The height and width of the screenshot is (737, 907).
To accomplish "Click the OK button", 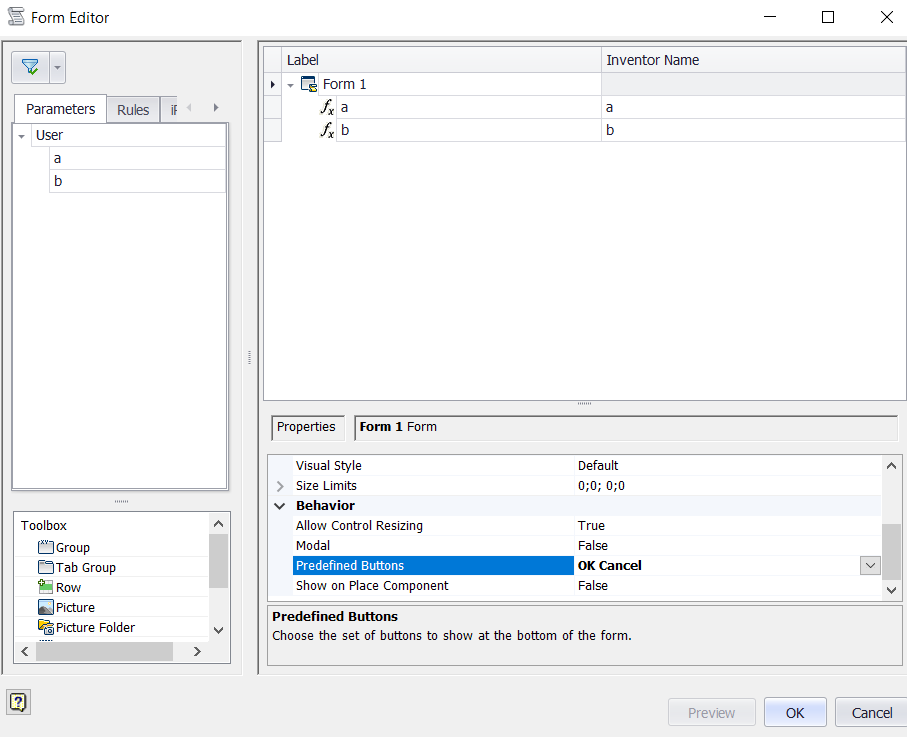I will click(794, 712).
